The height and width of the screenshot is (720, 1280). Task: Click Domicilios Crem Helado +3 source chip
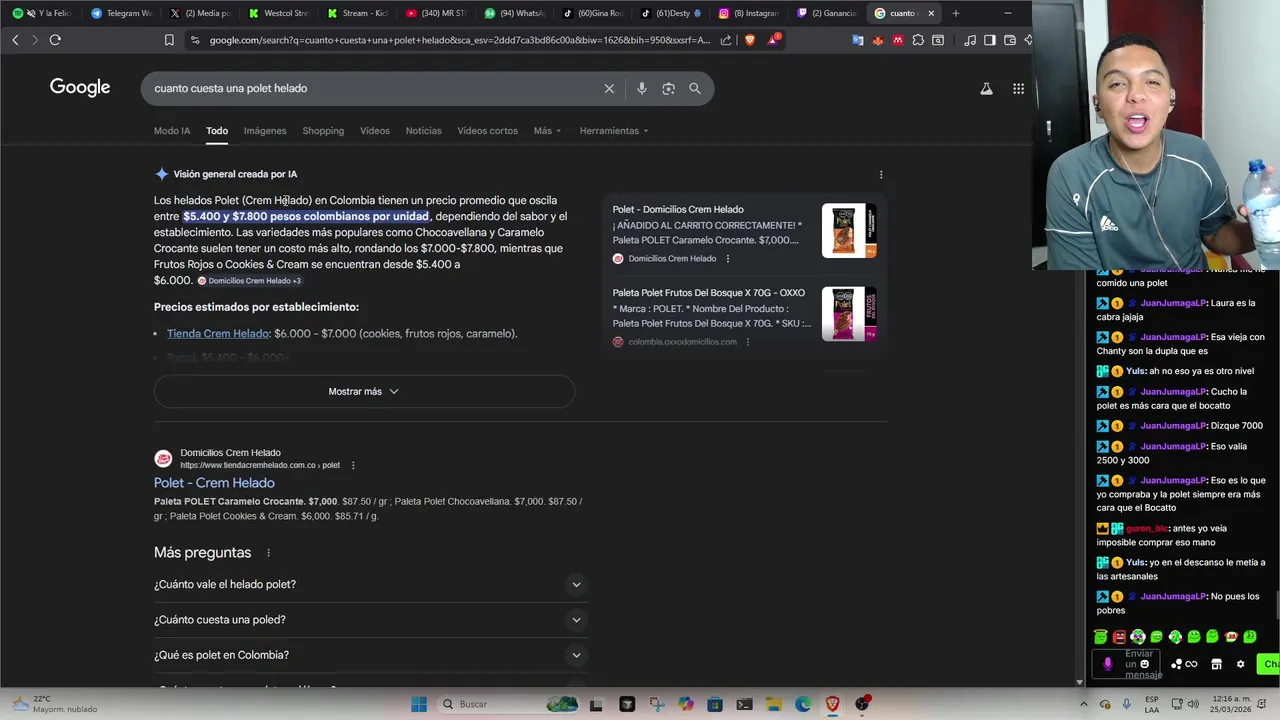(249, 281)
